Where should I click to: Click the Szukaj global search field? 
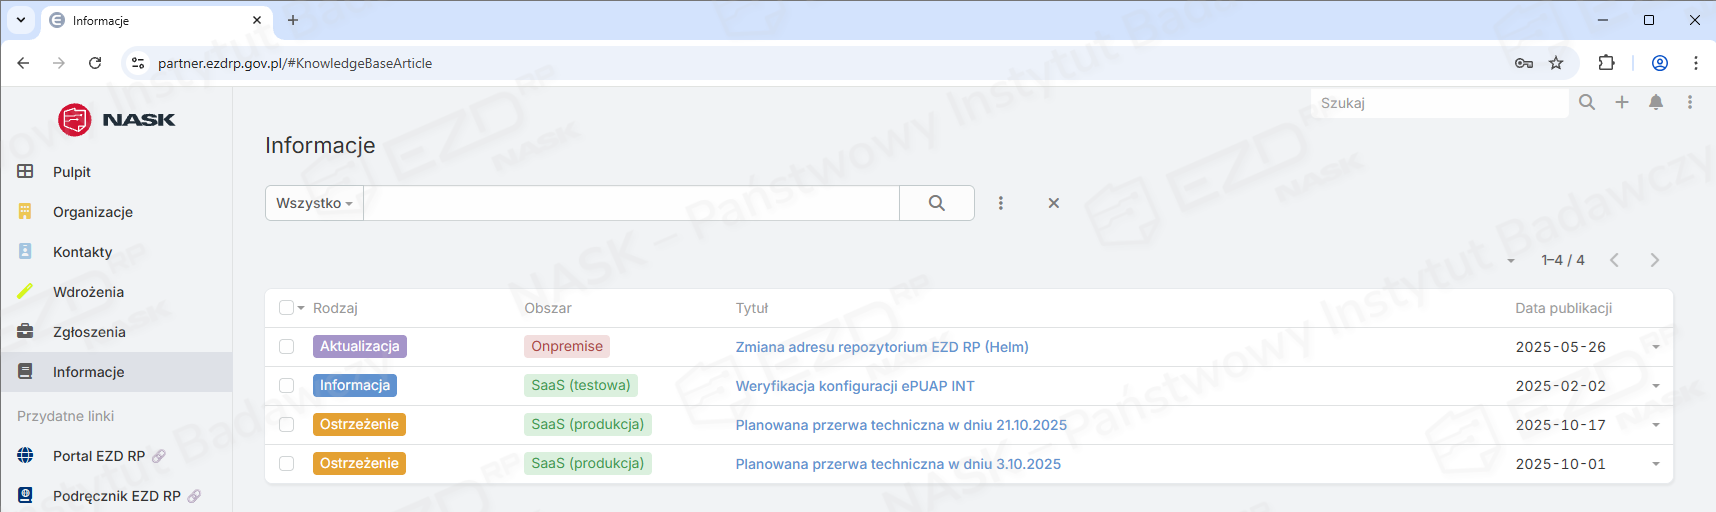(1440, 103)
